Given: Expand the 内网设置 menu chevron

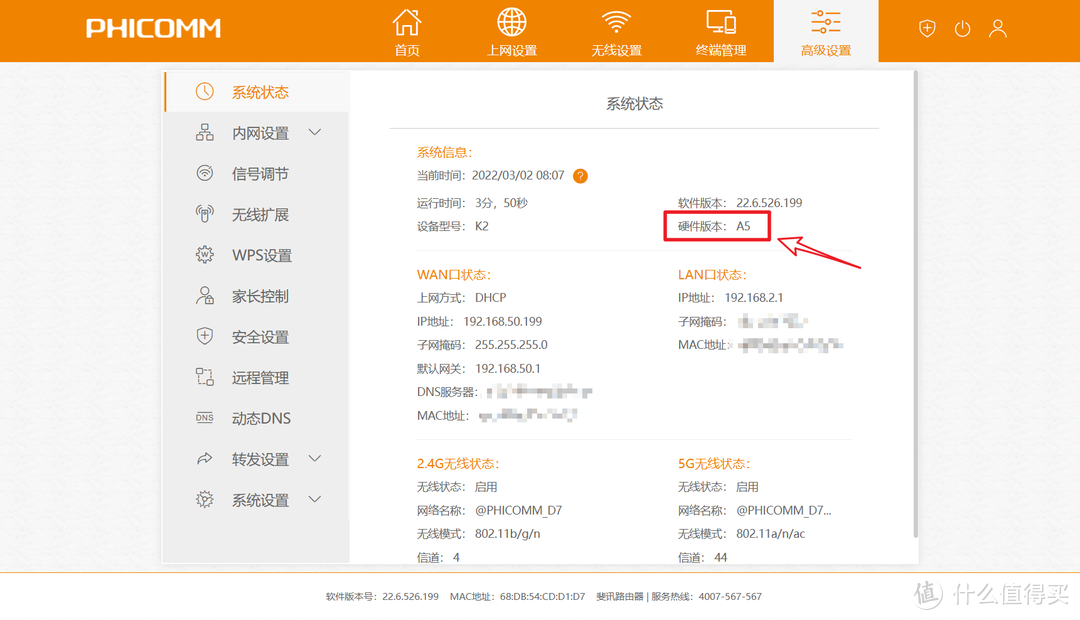Looking at the screenshot, I should click(314, 132).
